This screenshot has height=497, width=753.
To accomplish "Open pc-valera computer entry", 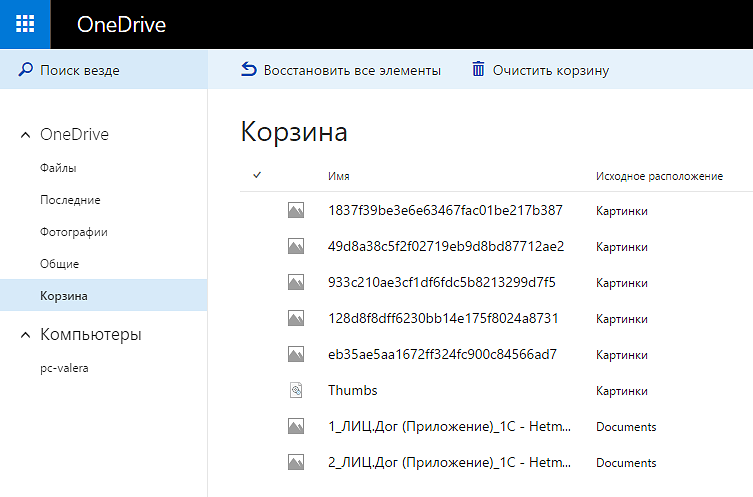I will 64,368.
